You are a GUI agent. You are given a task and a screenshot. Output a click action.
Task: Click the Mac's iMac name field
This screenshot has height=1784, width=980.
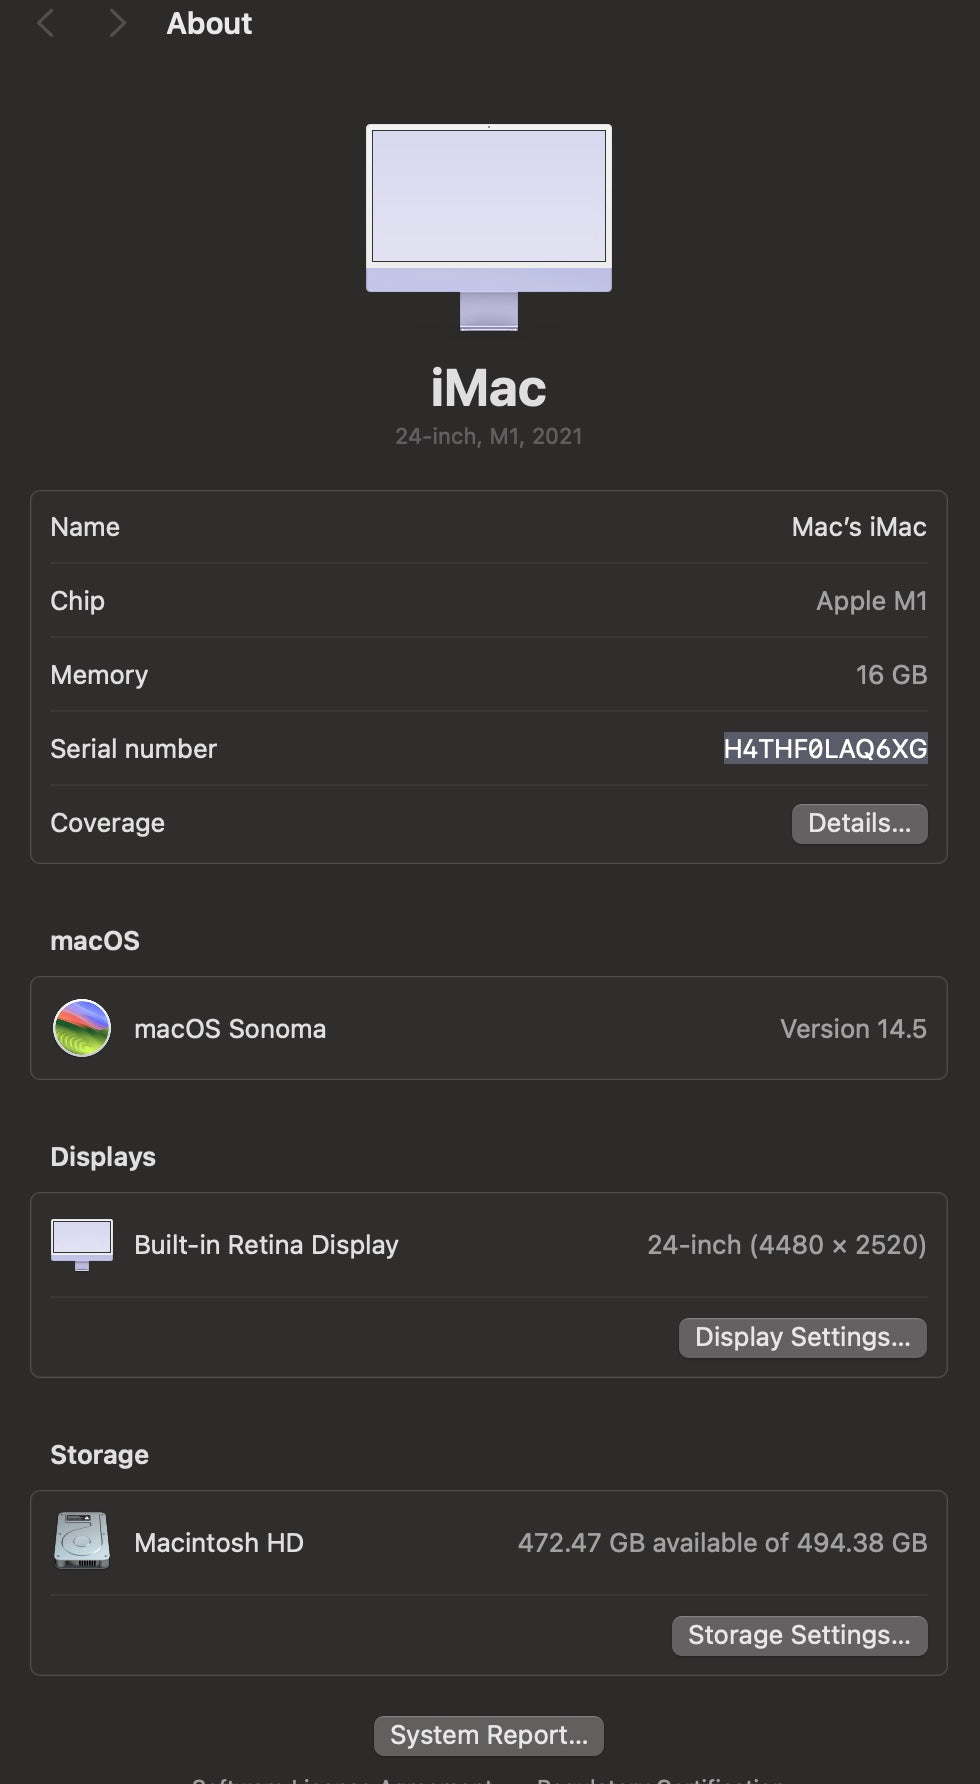tap(858, 527)
